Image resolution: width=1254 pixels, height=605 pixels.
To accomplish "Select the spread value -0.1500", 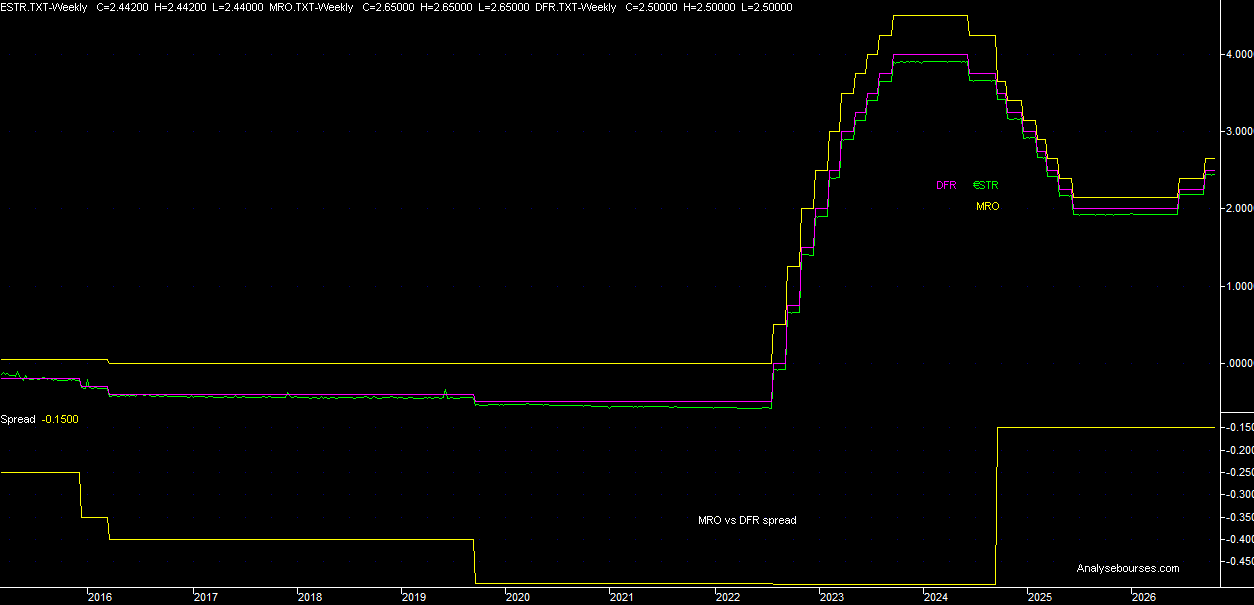I will pyautogui.click(x=60, y=419).
